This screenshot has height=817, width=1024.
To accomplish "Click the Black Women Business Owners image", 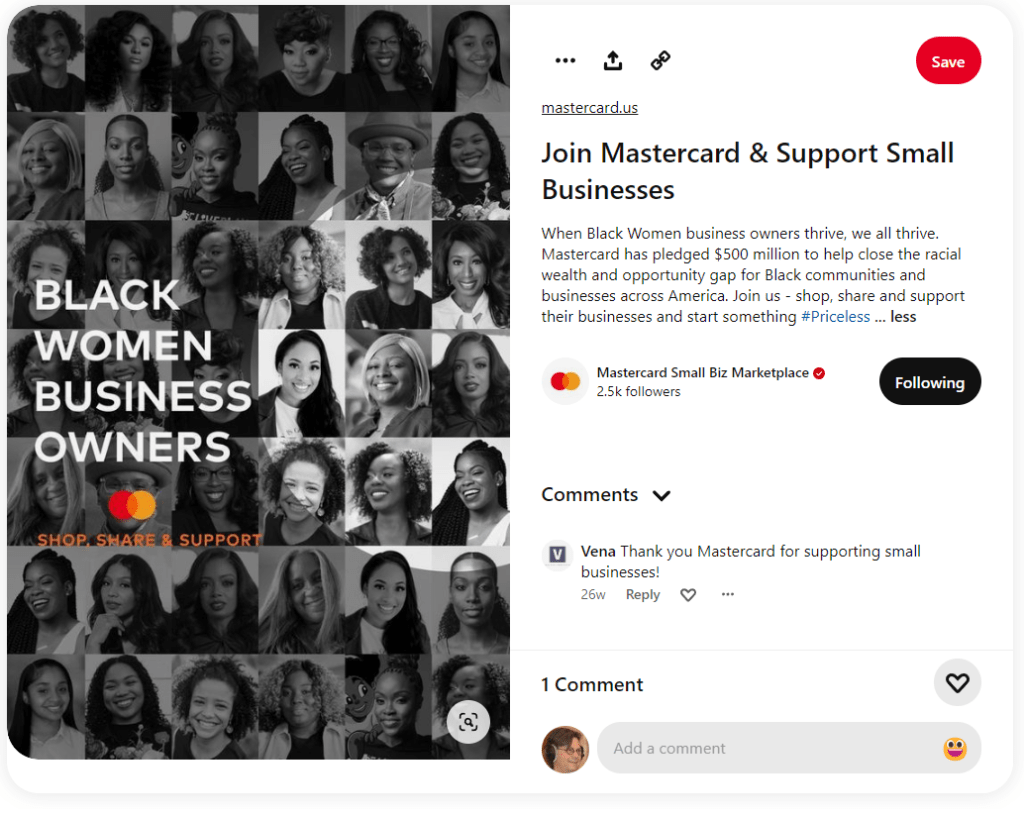I will click(259, 382).
